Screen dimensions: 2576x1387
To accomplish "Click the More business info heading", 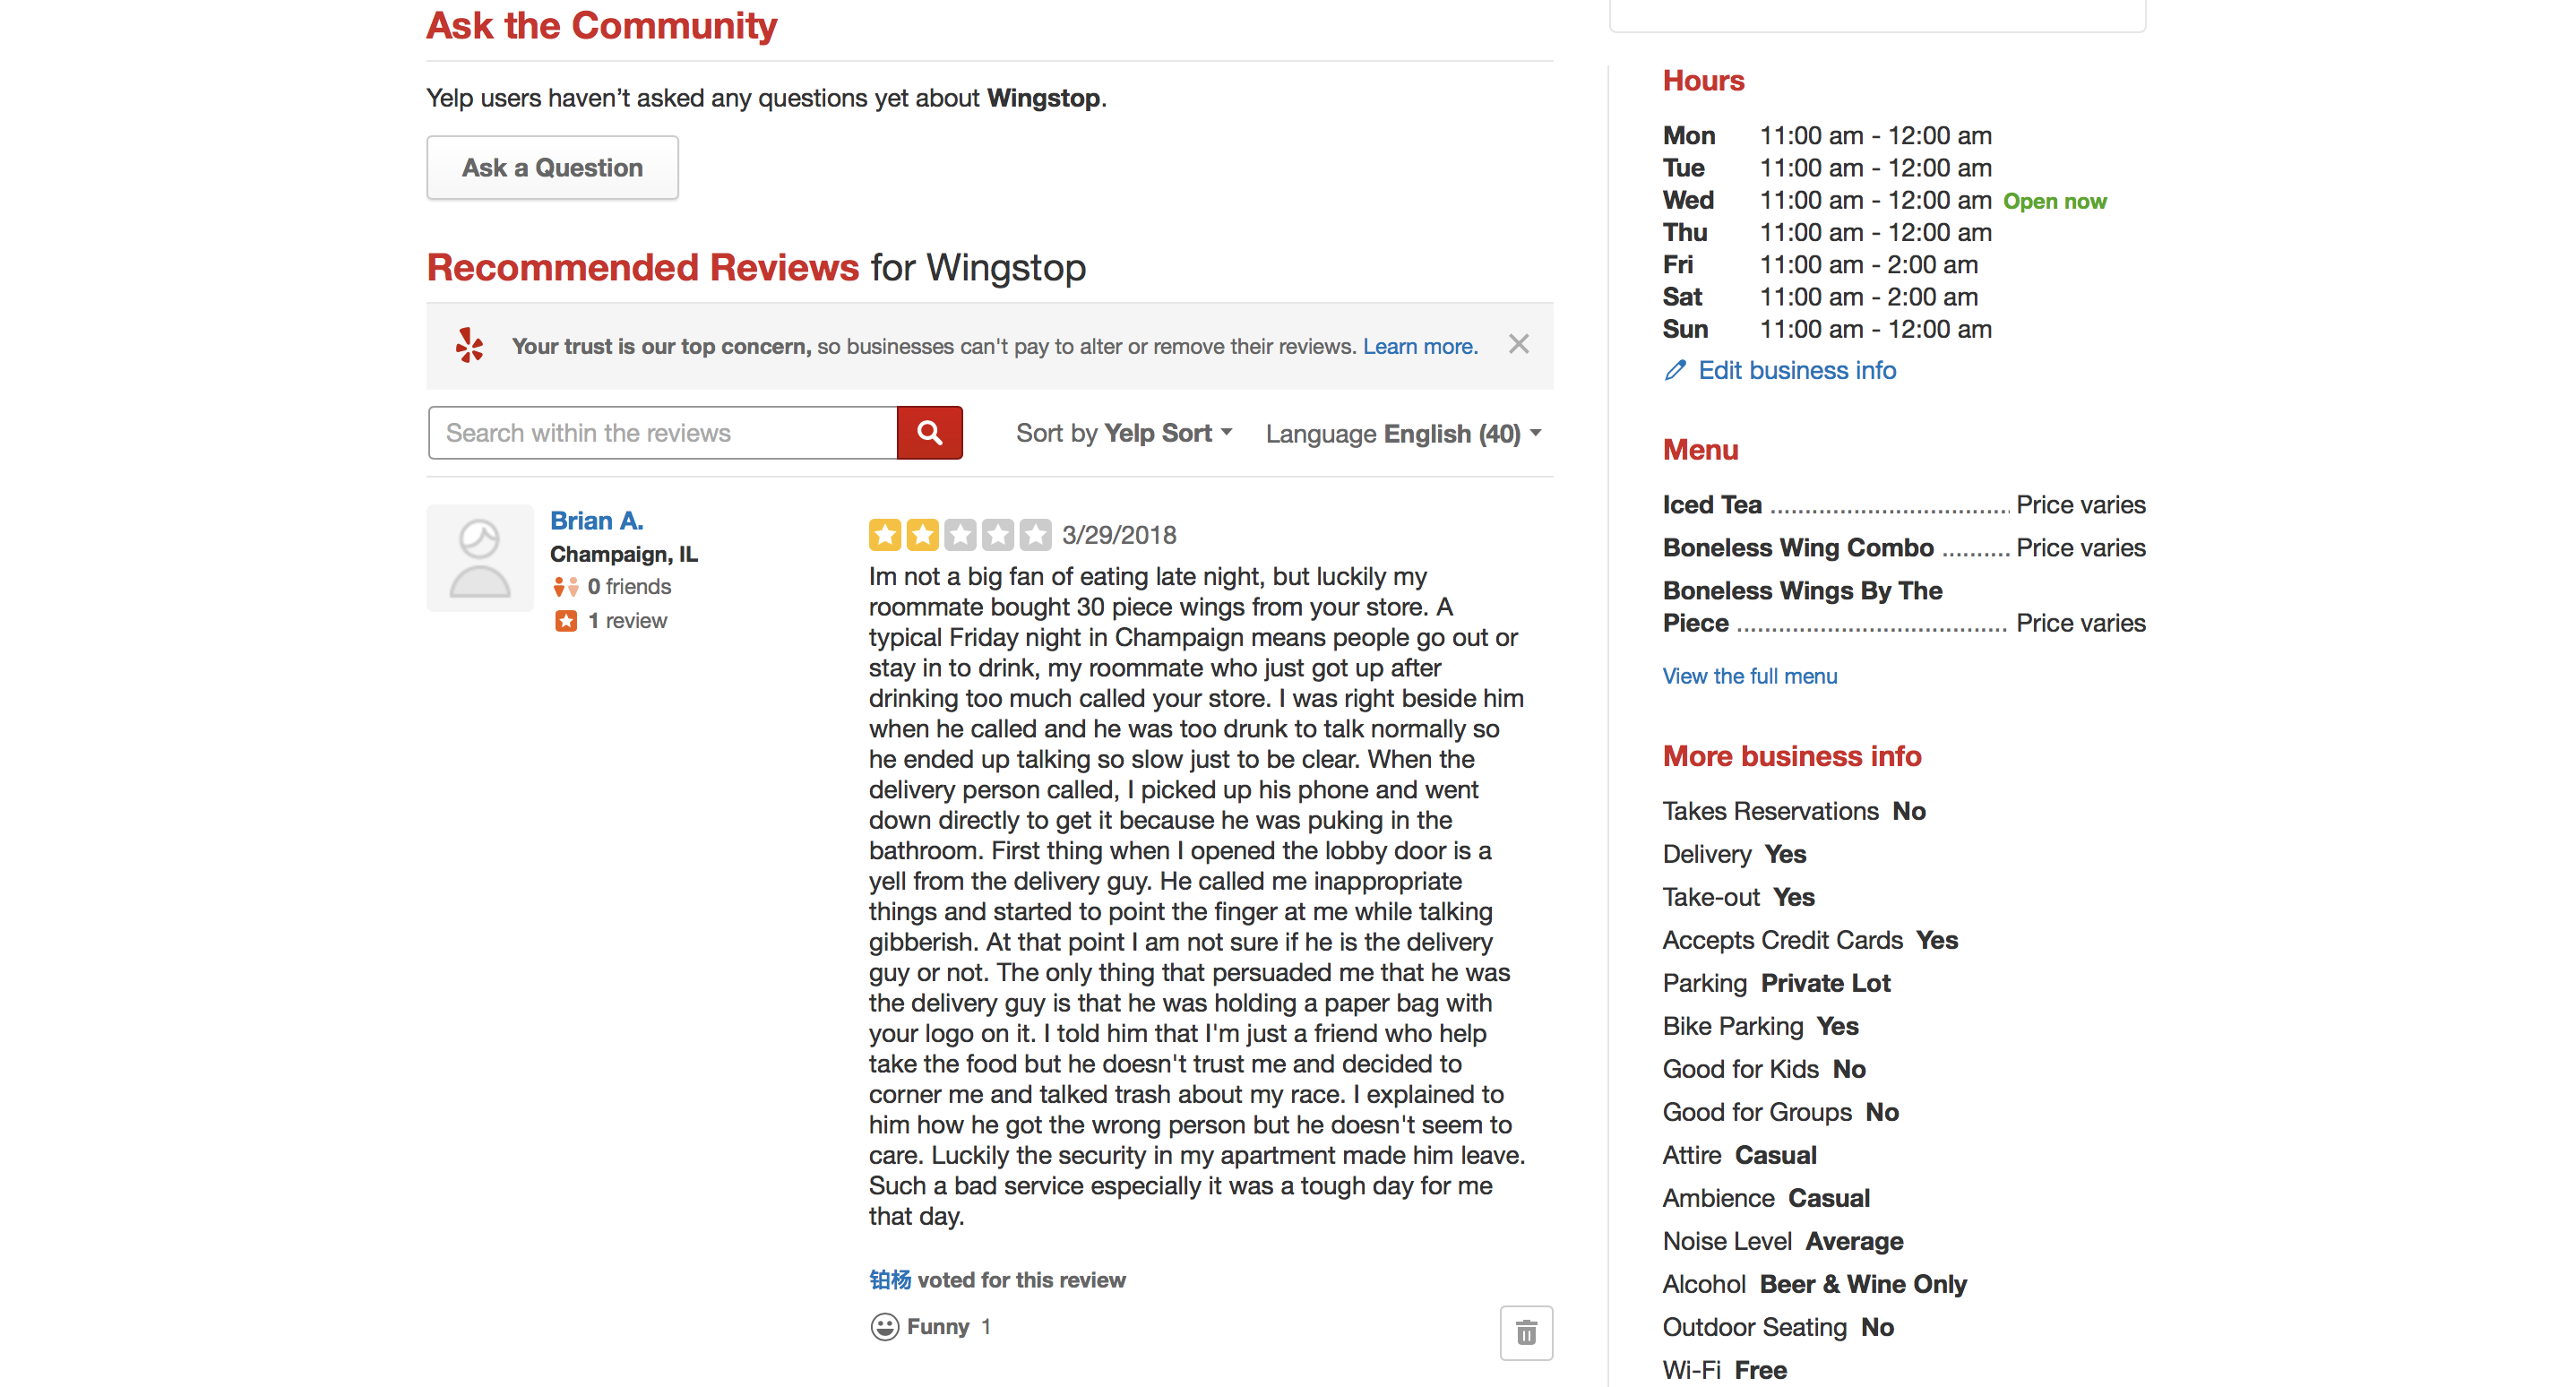I will click(x=1792, y=756).
